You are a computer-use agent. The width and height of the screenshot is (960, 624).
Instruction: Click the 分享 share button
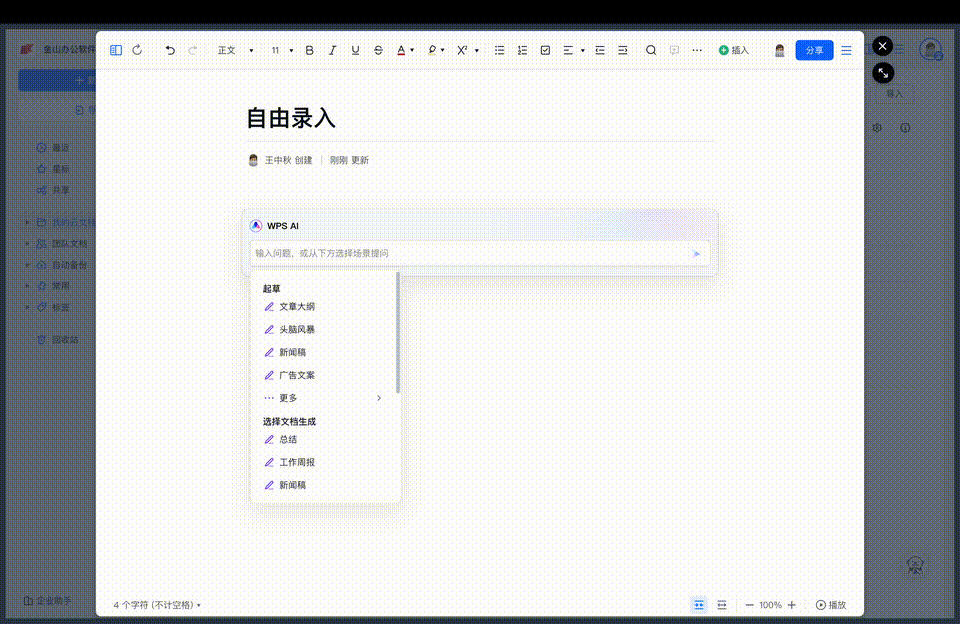pos(813,49)
